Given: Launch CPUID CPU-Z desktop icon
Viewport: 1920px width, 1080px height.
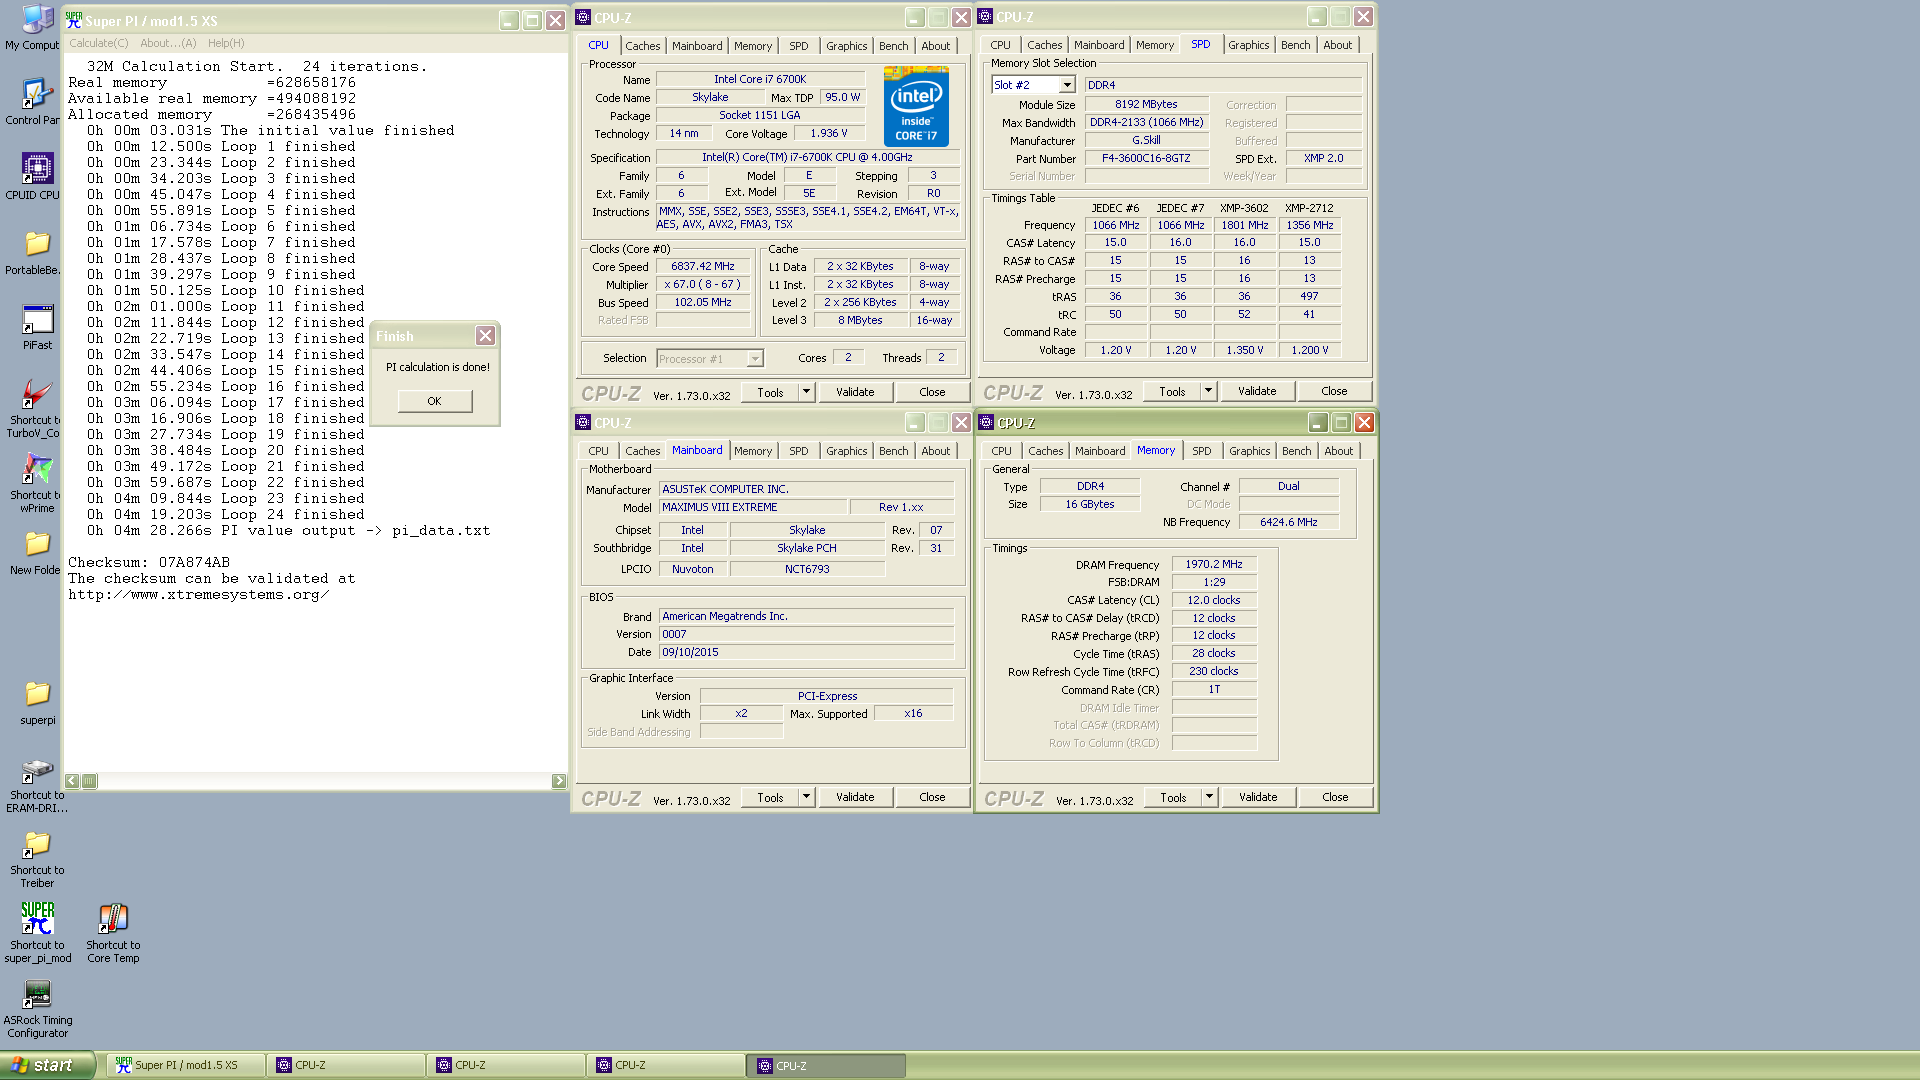Looking at the screenshot, I should [37, 177].
